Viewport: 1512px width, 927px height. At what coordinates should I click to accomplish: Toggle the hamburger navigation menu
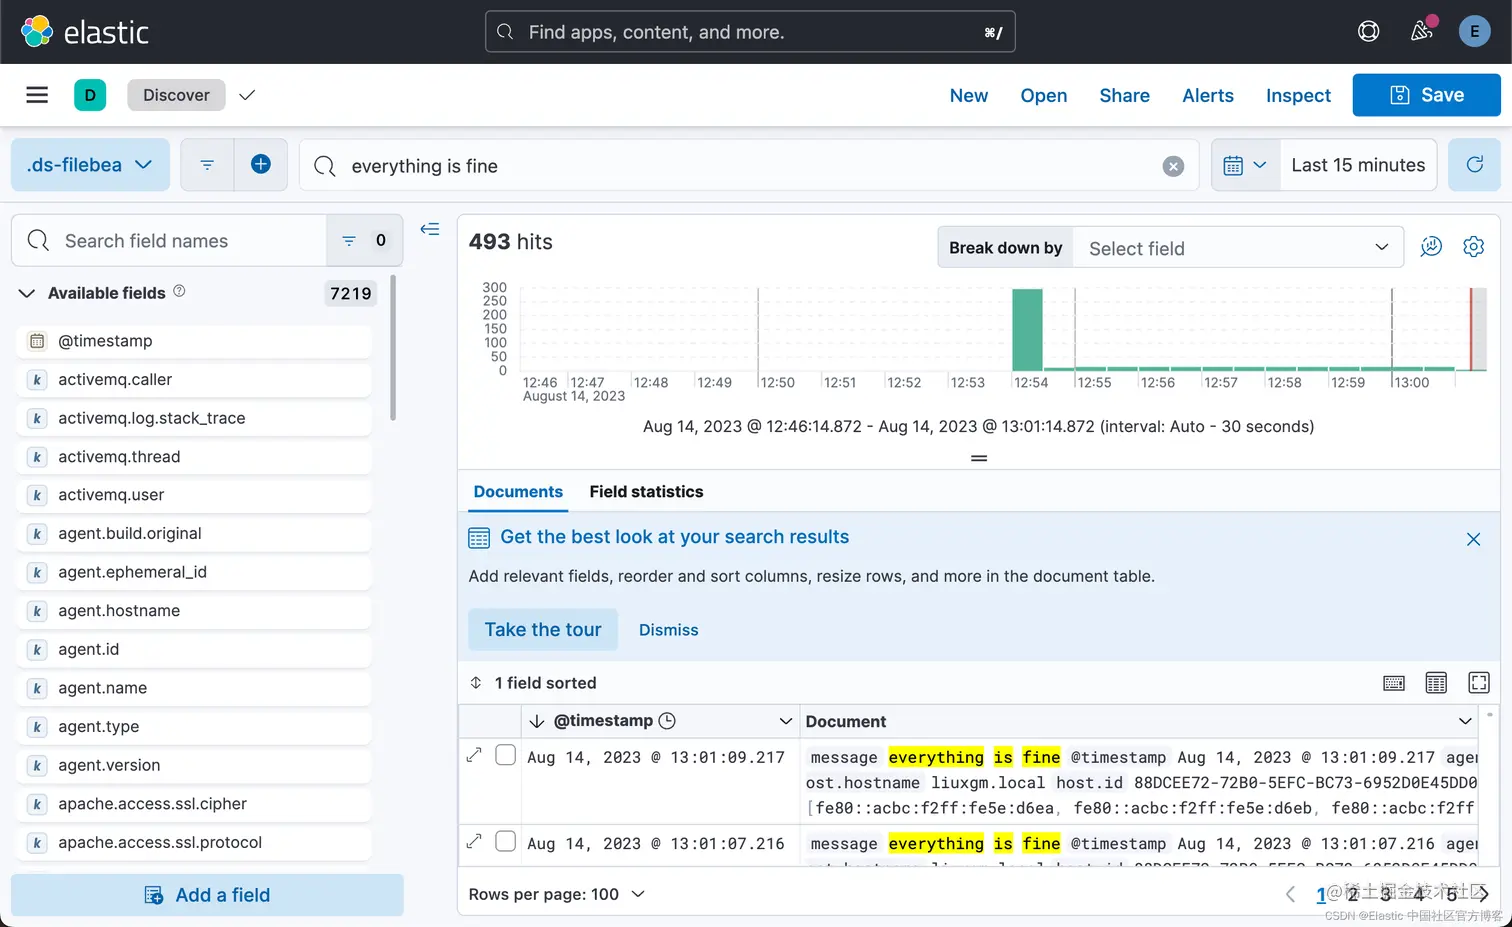click(x=37, y=95)
